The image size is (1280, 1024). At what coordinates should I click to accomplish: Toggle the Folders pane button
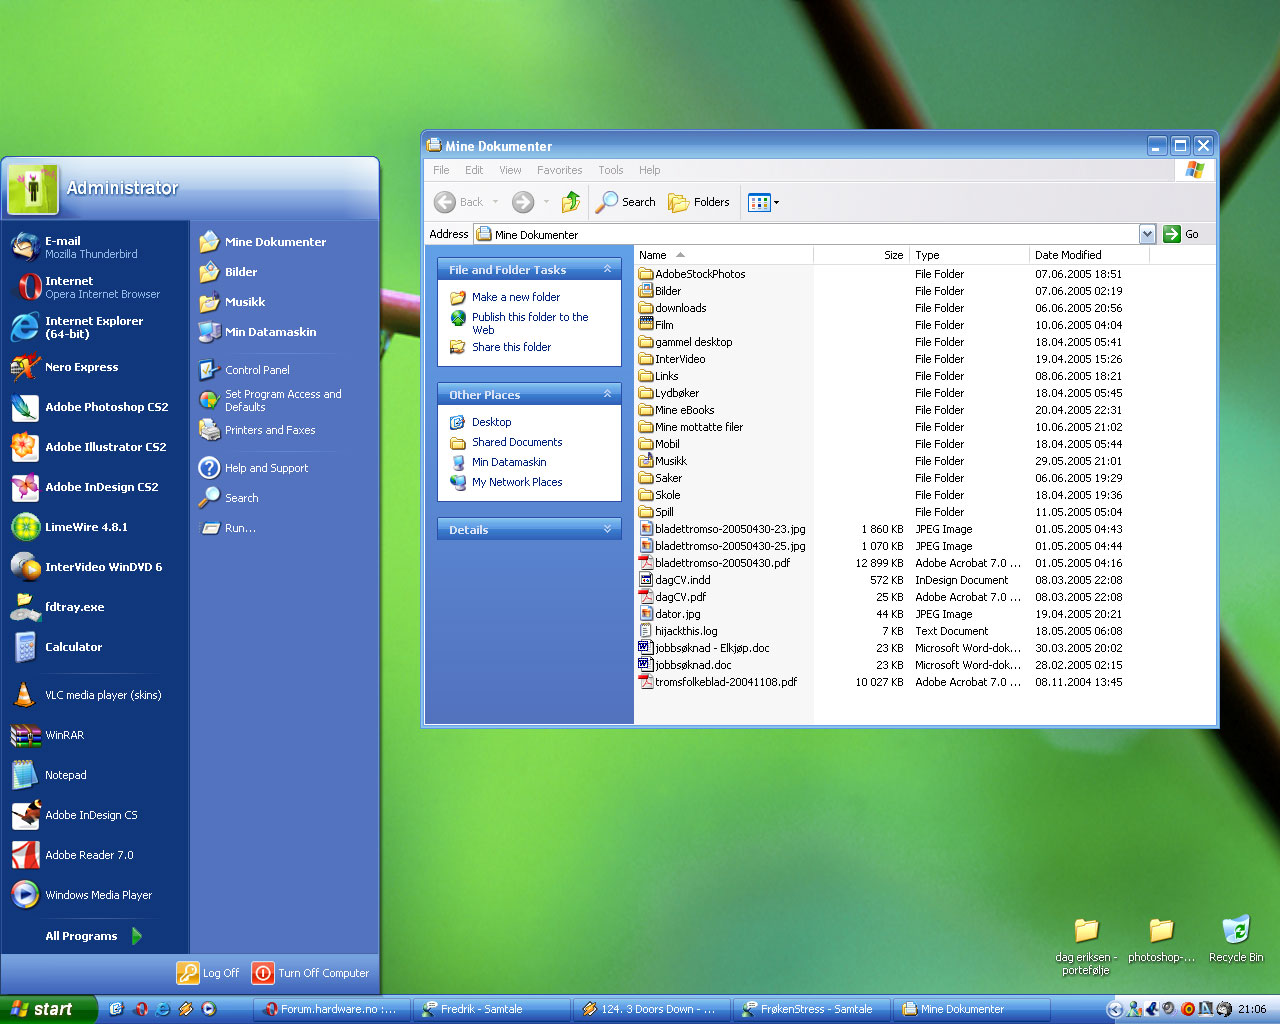[699, 202]
